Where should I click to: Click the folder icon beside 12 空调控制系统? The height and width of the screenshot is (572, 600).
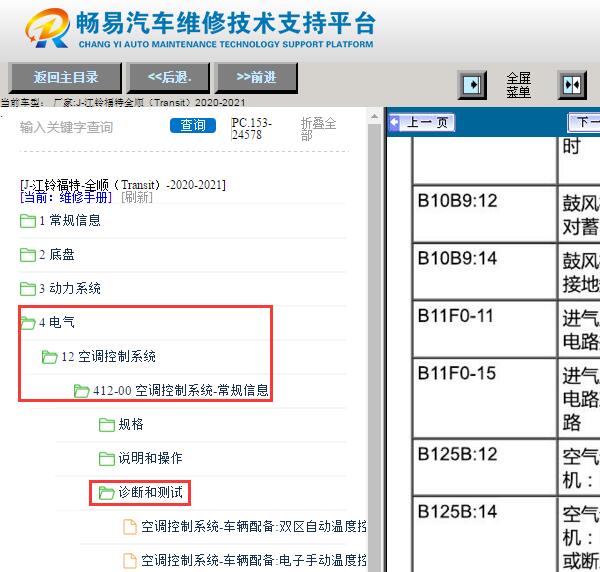pyautogui.click(x=49, y=357)
